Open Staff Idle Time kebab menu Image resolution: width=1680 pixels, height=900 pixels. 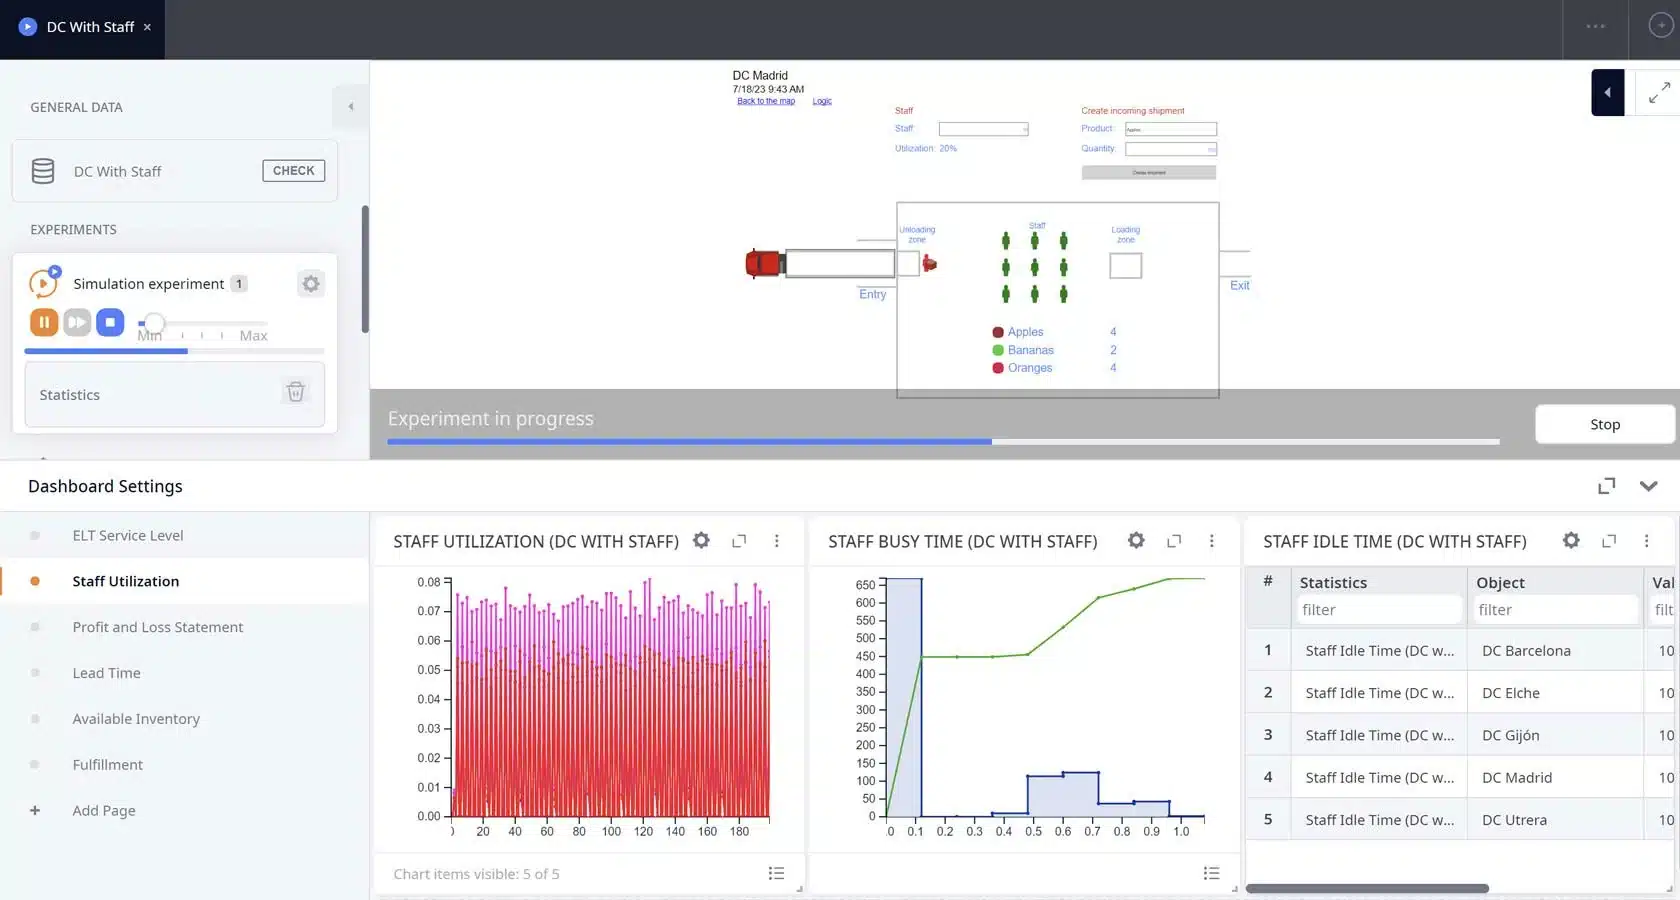point(1646,541)
